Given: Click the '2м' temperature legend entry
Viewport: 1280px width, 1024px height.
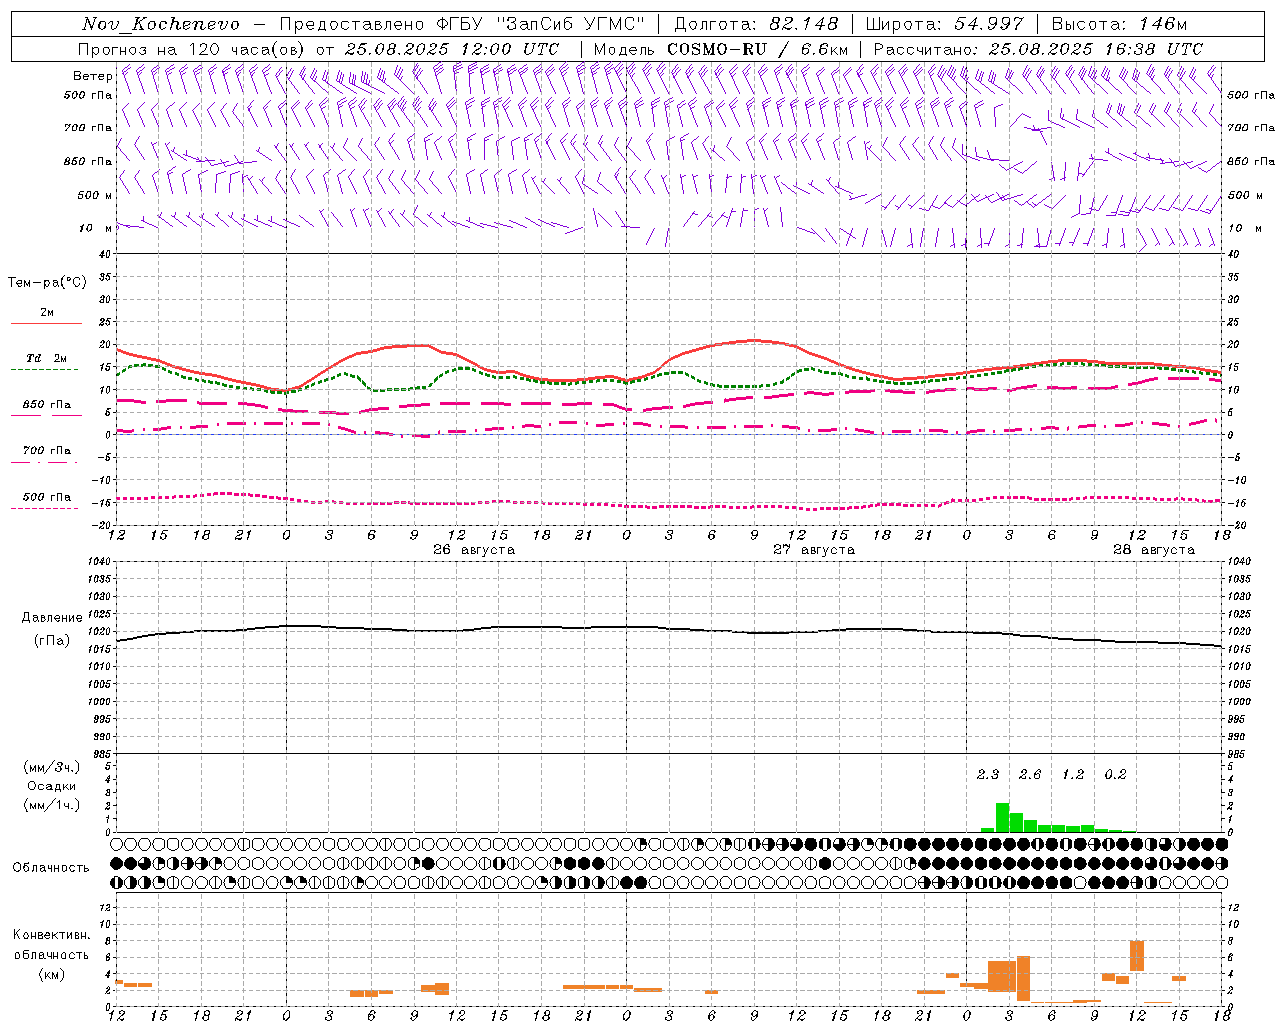Looking at the screenshot, I should click(x=47, y=313).
